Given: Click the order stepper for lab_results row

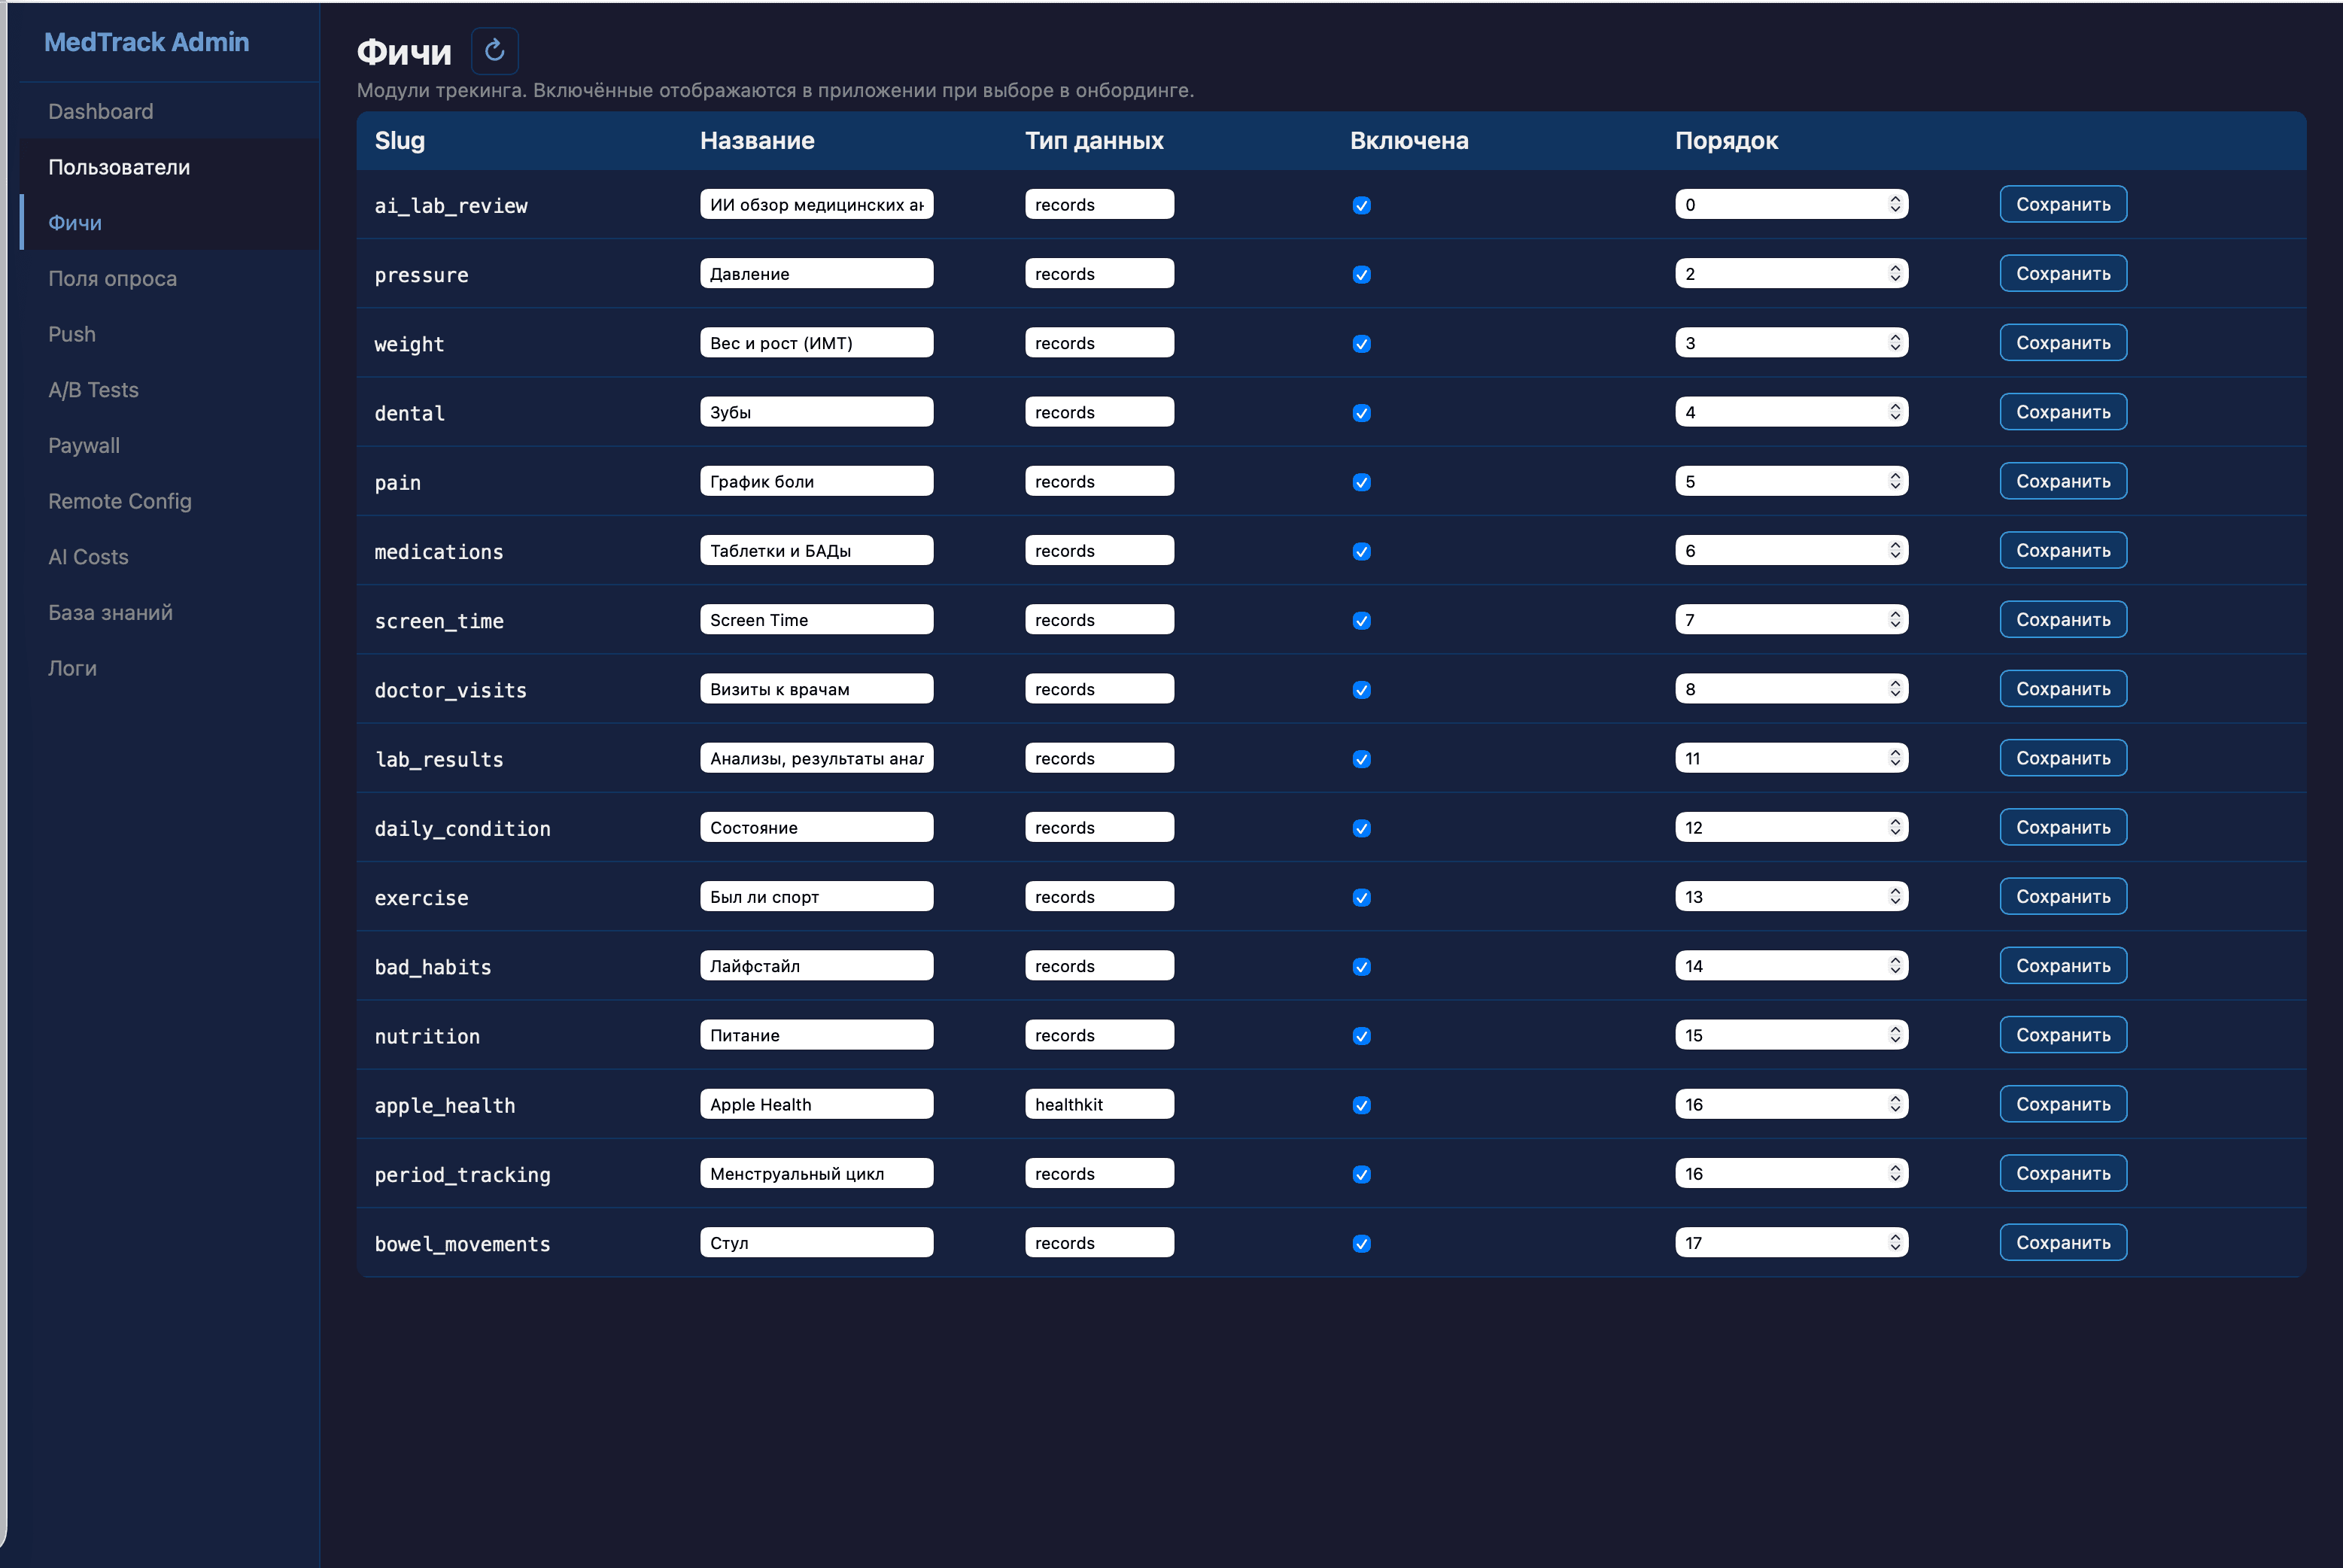Looking at the screenshot, I should (1894, 758).
